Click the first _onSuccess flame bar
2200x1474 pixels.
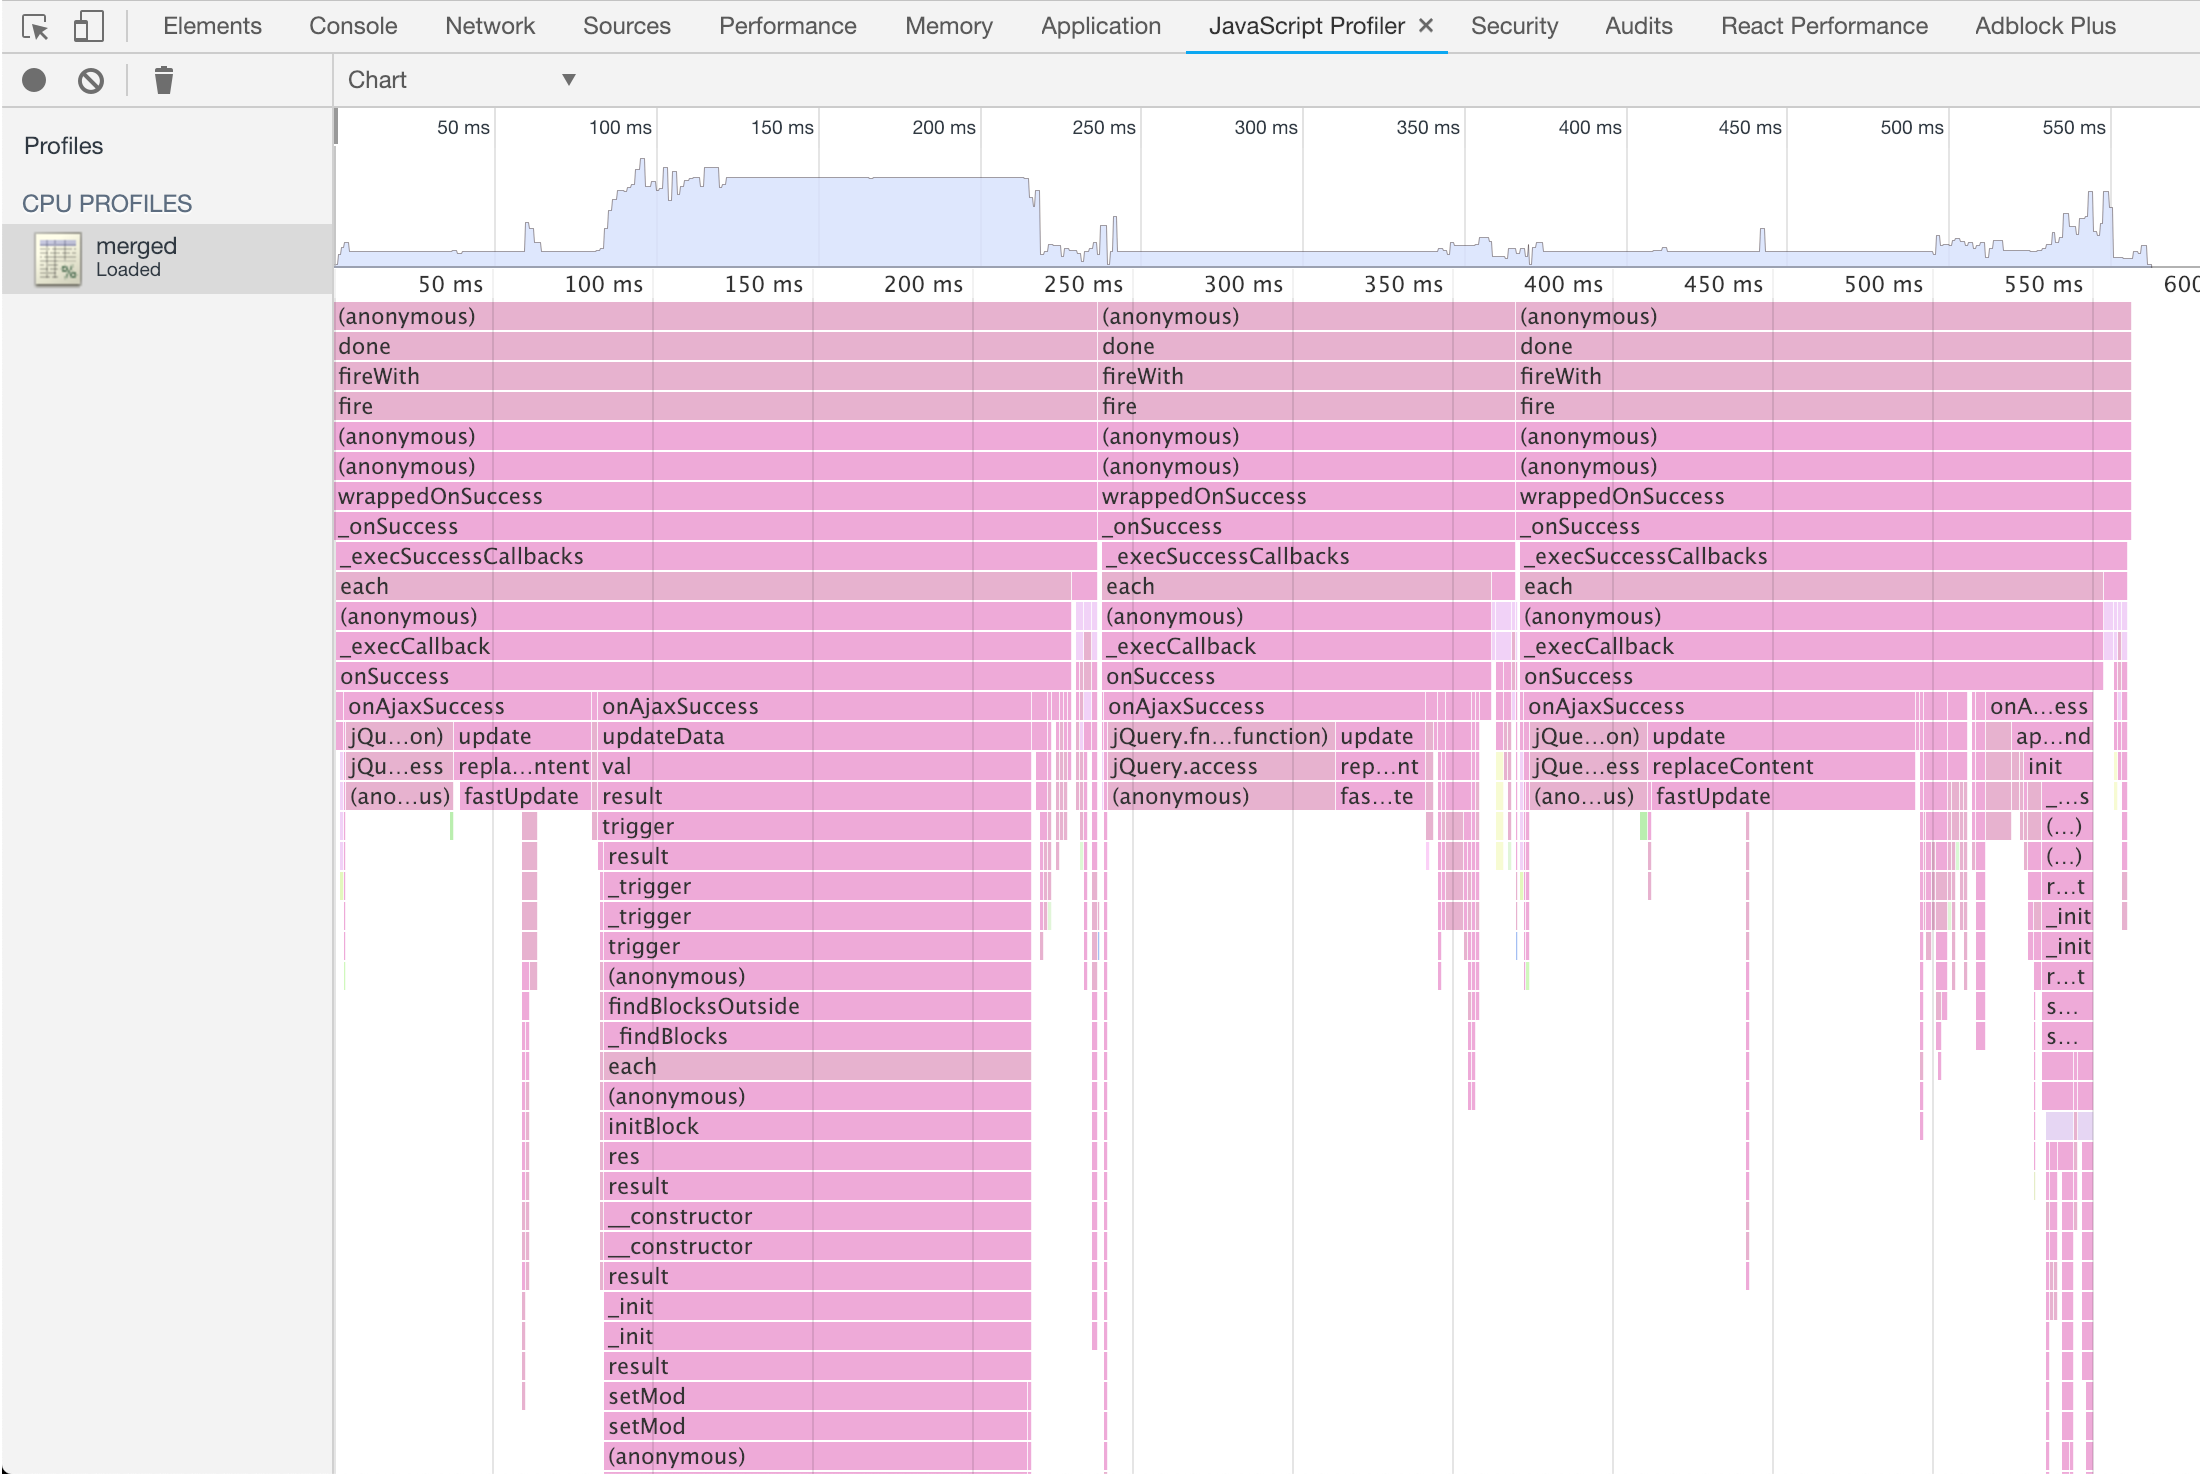(x=716, y=526)
